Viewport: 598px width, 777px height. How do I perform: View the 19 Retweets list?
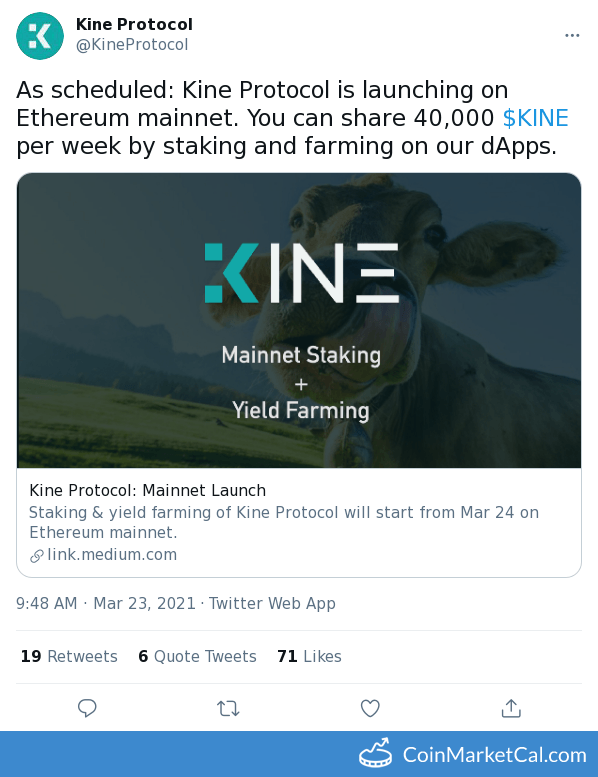69,656
